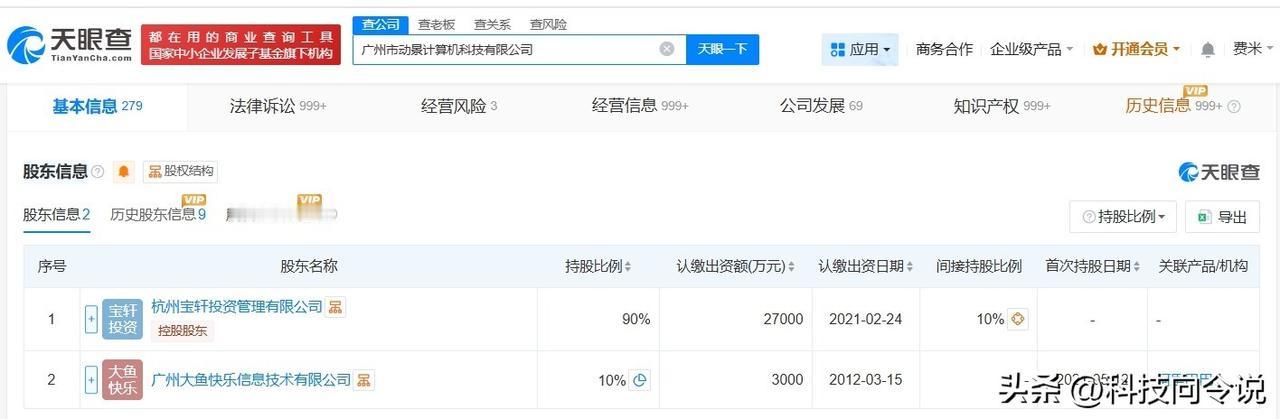The image size is (1280, 419).
Task: Click the indirect holding icon beside 10% in row 1
Action: click(1019, 319)
